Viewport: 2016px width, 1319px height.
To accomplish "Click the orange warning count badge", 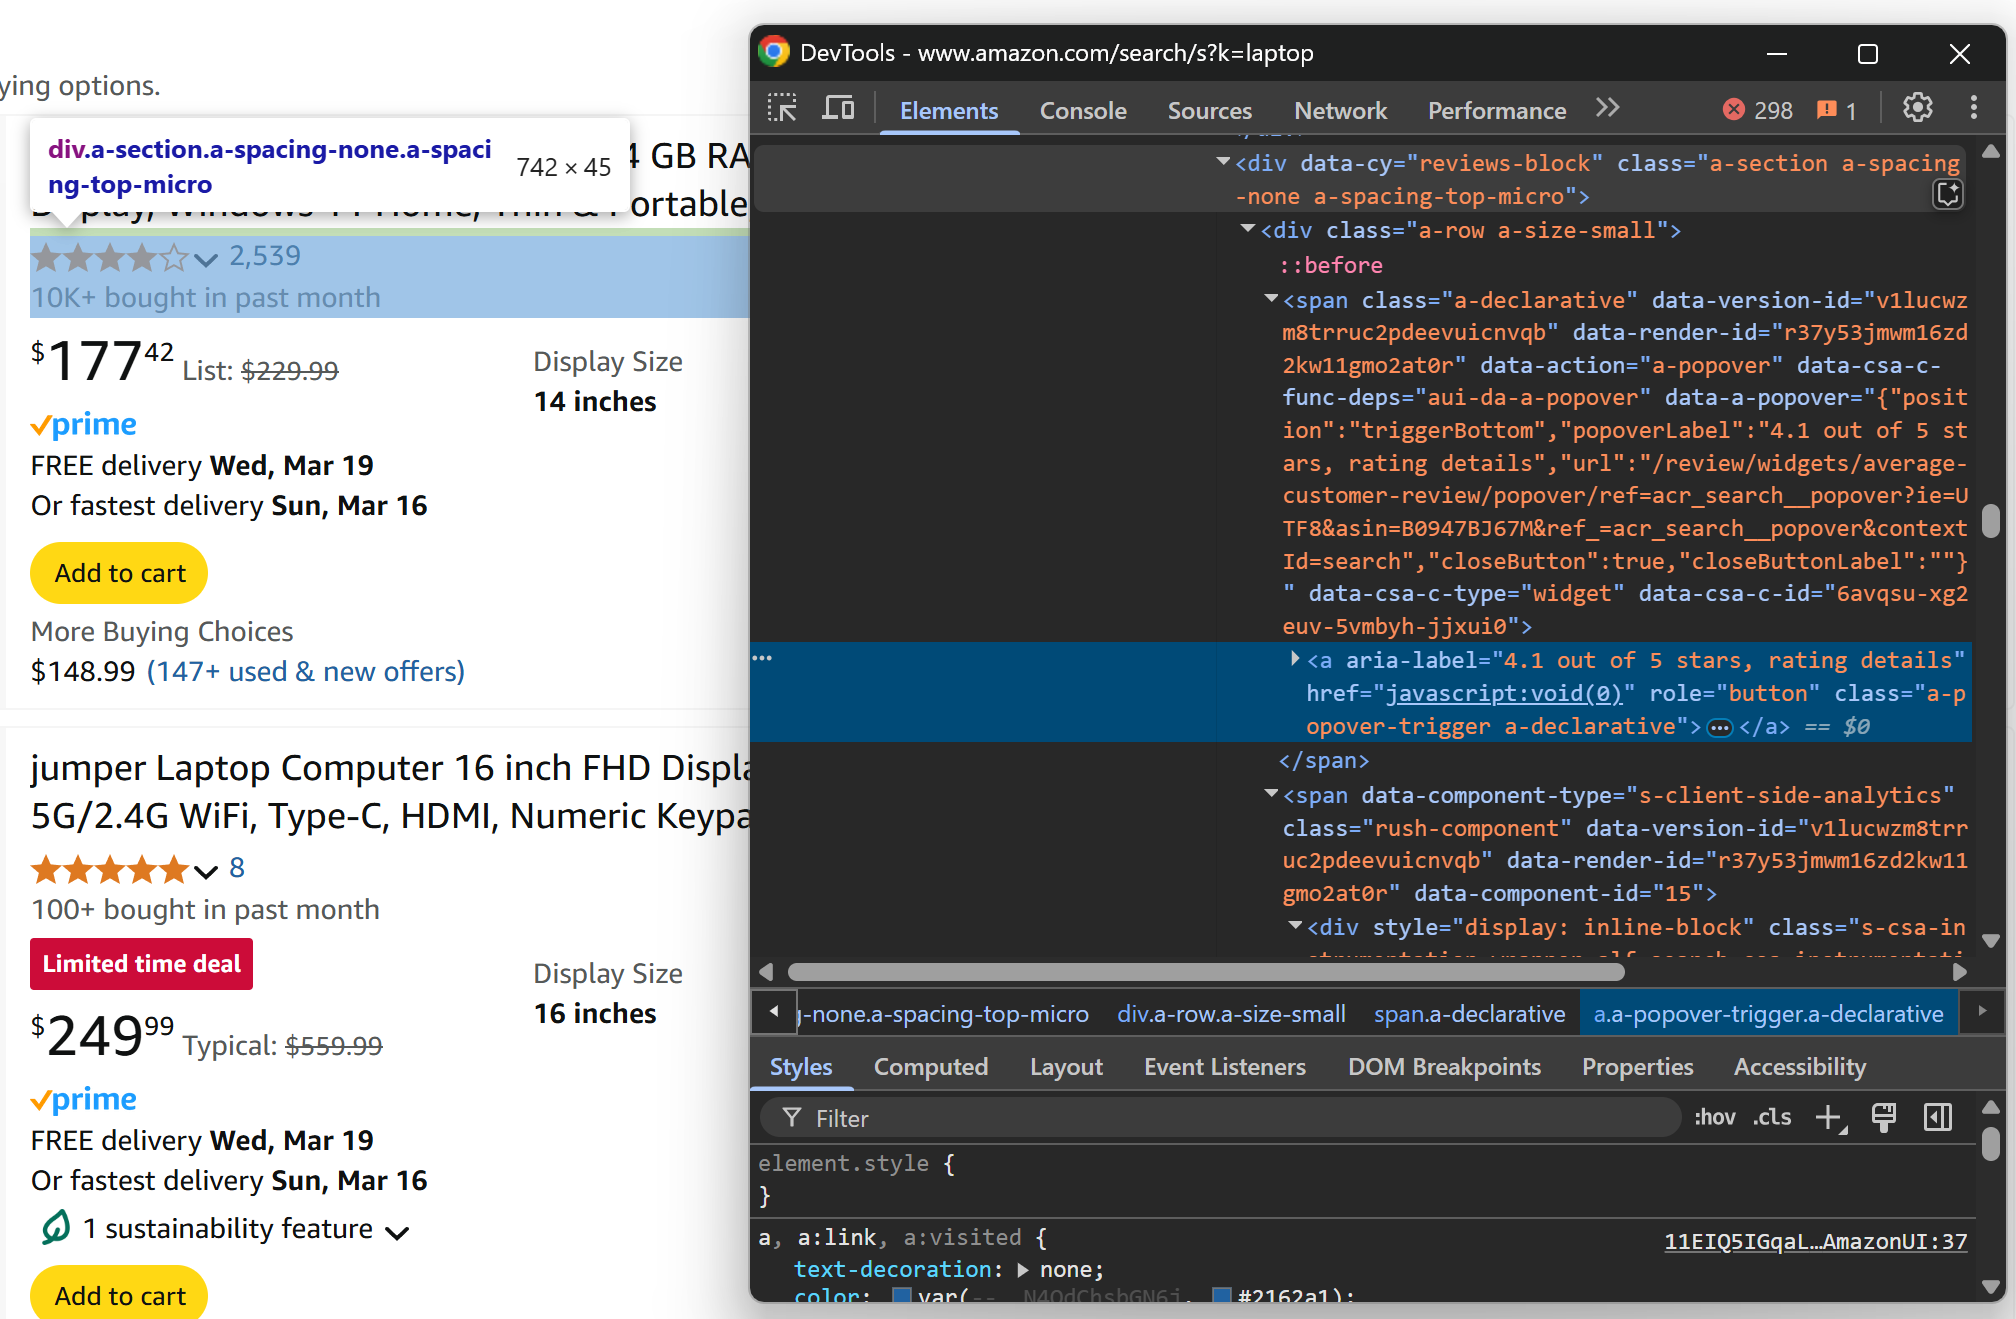I will [1837, 110].
